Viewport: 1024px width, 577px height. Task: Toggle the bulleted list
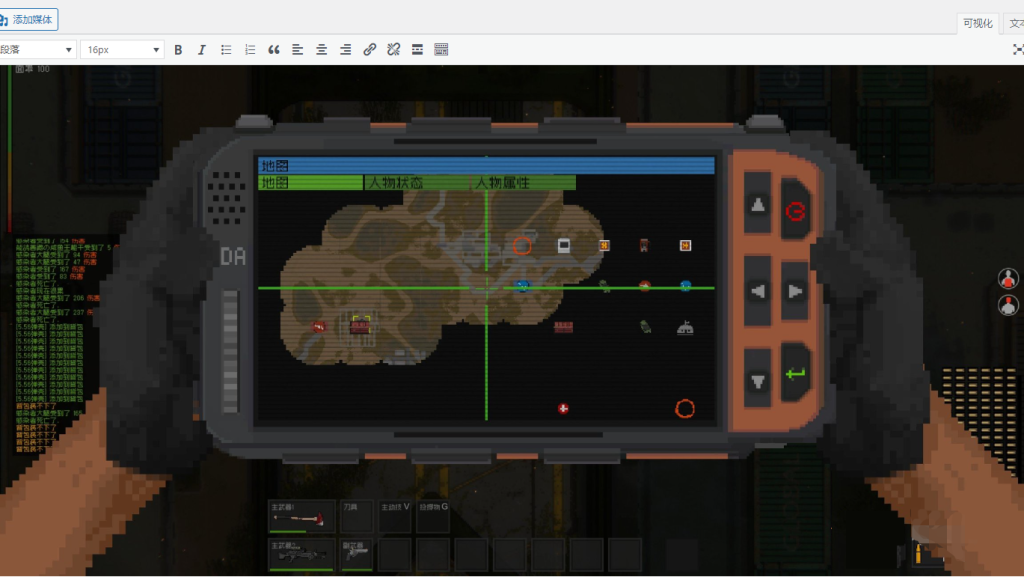[226, 49]
